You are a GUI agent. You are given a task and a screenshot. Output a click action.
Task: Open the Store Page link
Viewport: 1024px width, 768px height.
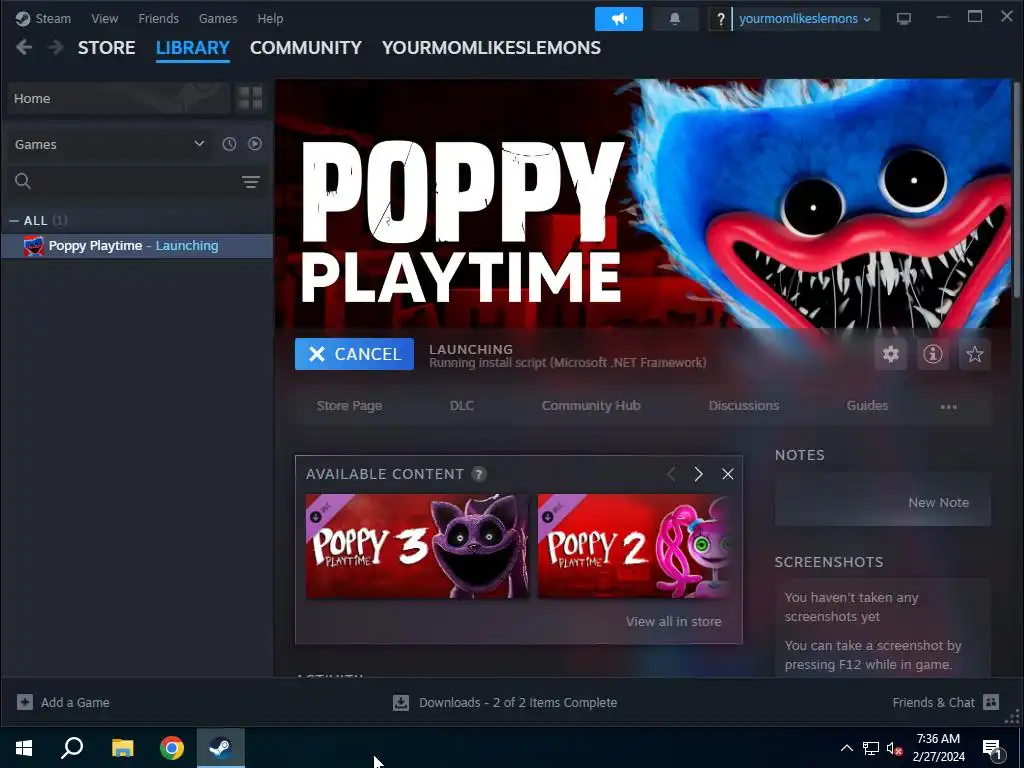(x=349, y=406)
